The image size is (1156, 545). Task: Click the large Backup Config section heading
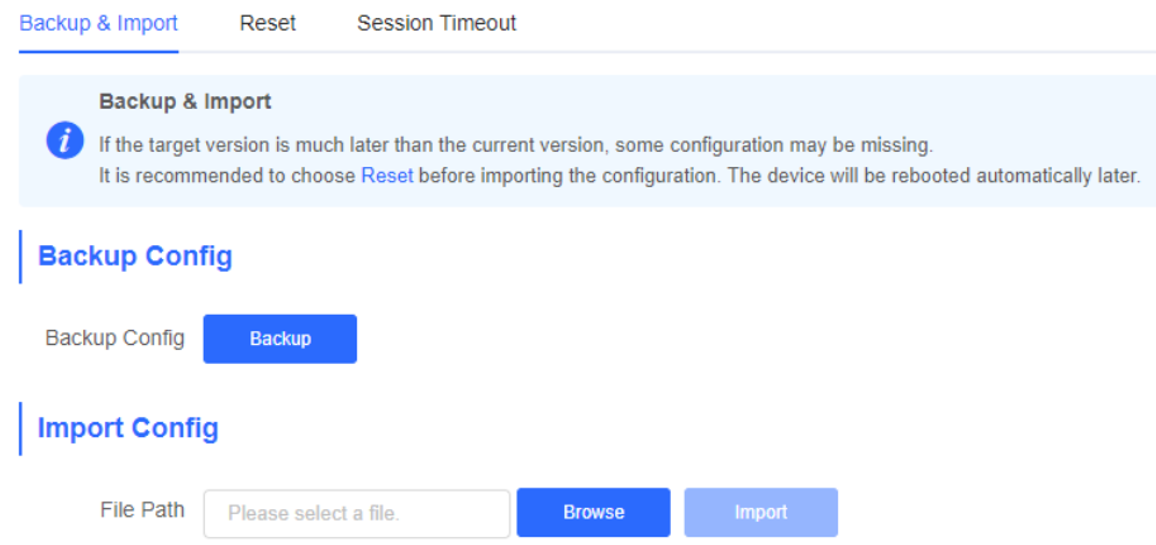[x=135, y=256]
